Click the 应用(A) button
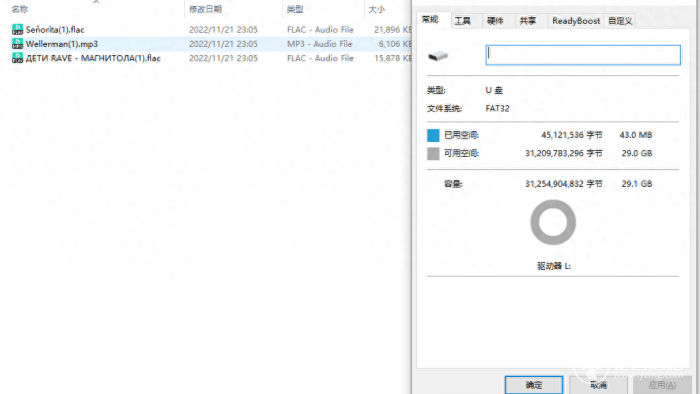Screen dimensions: 700x394 [x=662, y=385]
